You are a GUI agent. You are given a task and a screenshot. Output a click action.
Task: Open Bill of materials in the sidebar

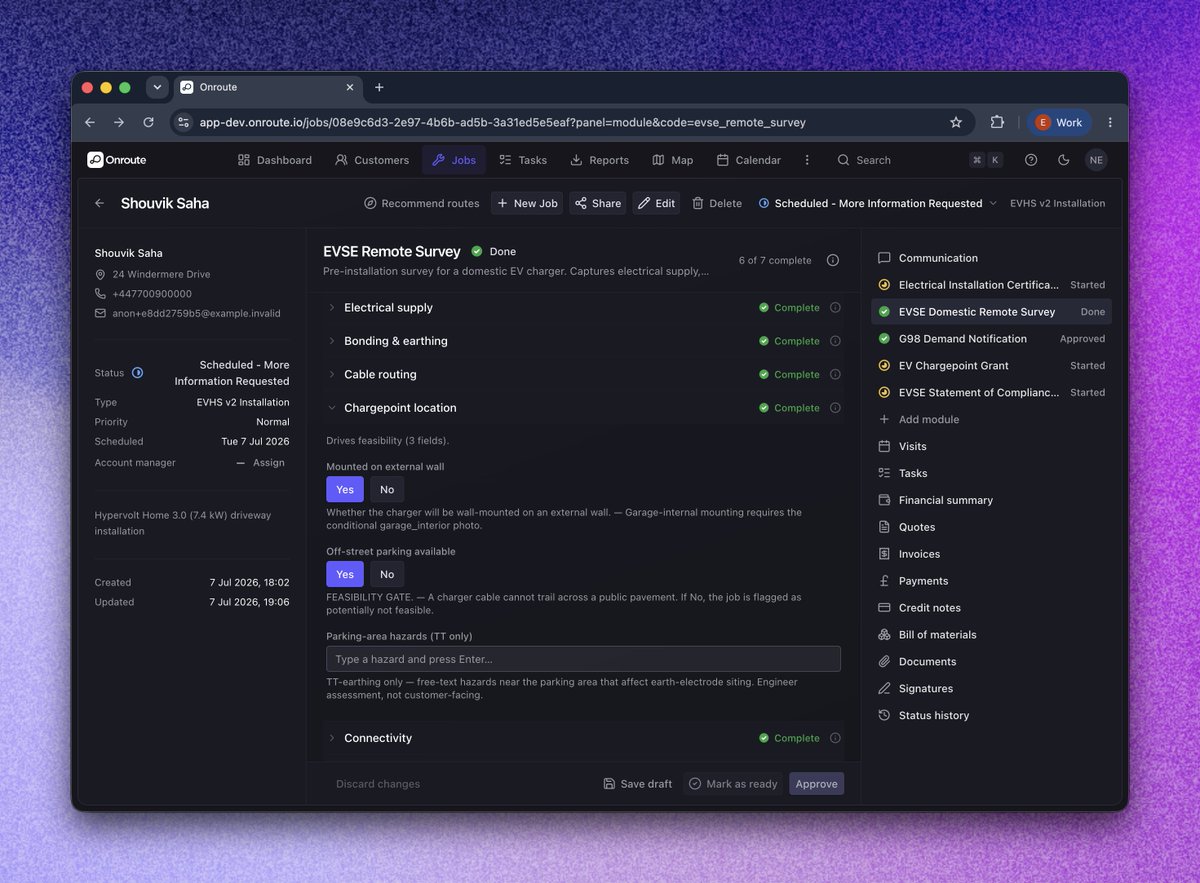coord(991,635)
